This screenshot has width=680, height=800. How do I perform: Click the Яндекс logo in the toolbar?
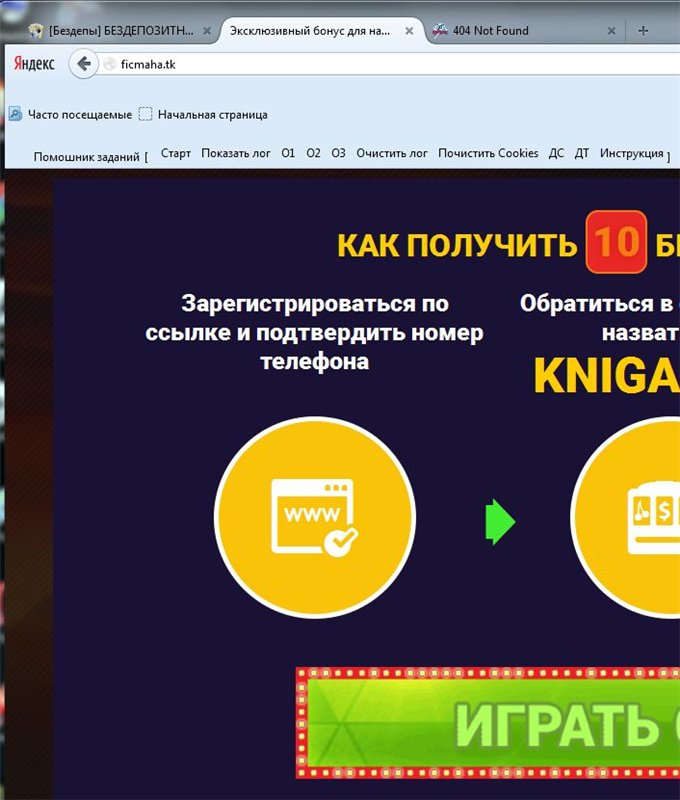tap(34, 64)
